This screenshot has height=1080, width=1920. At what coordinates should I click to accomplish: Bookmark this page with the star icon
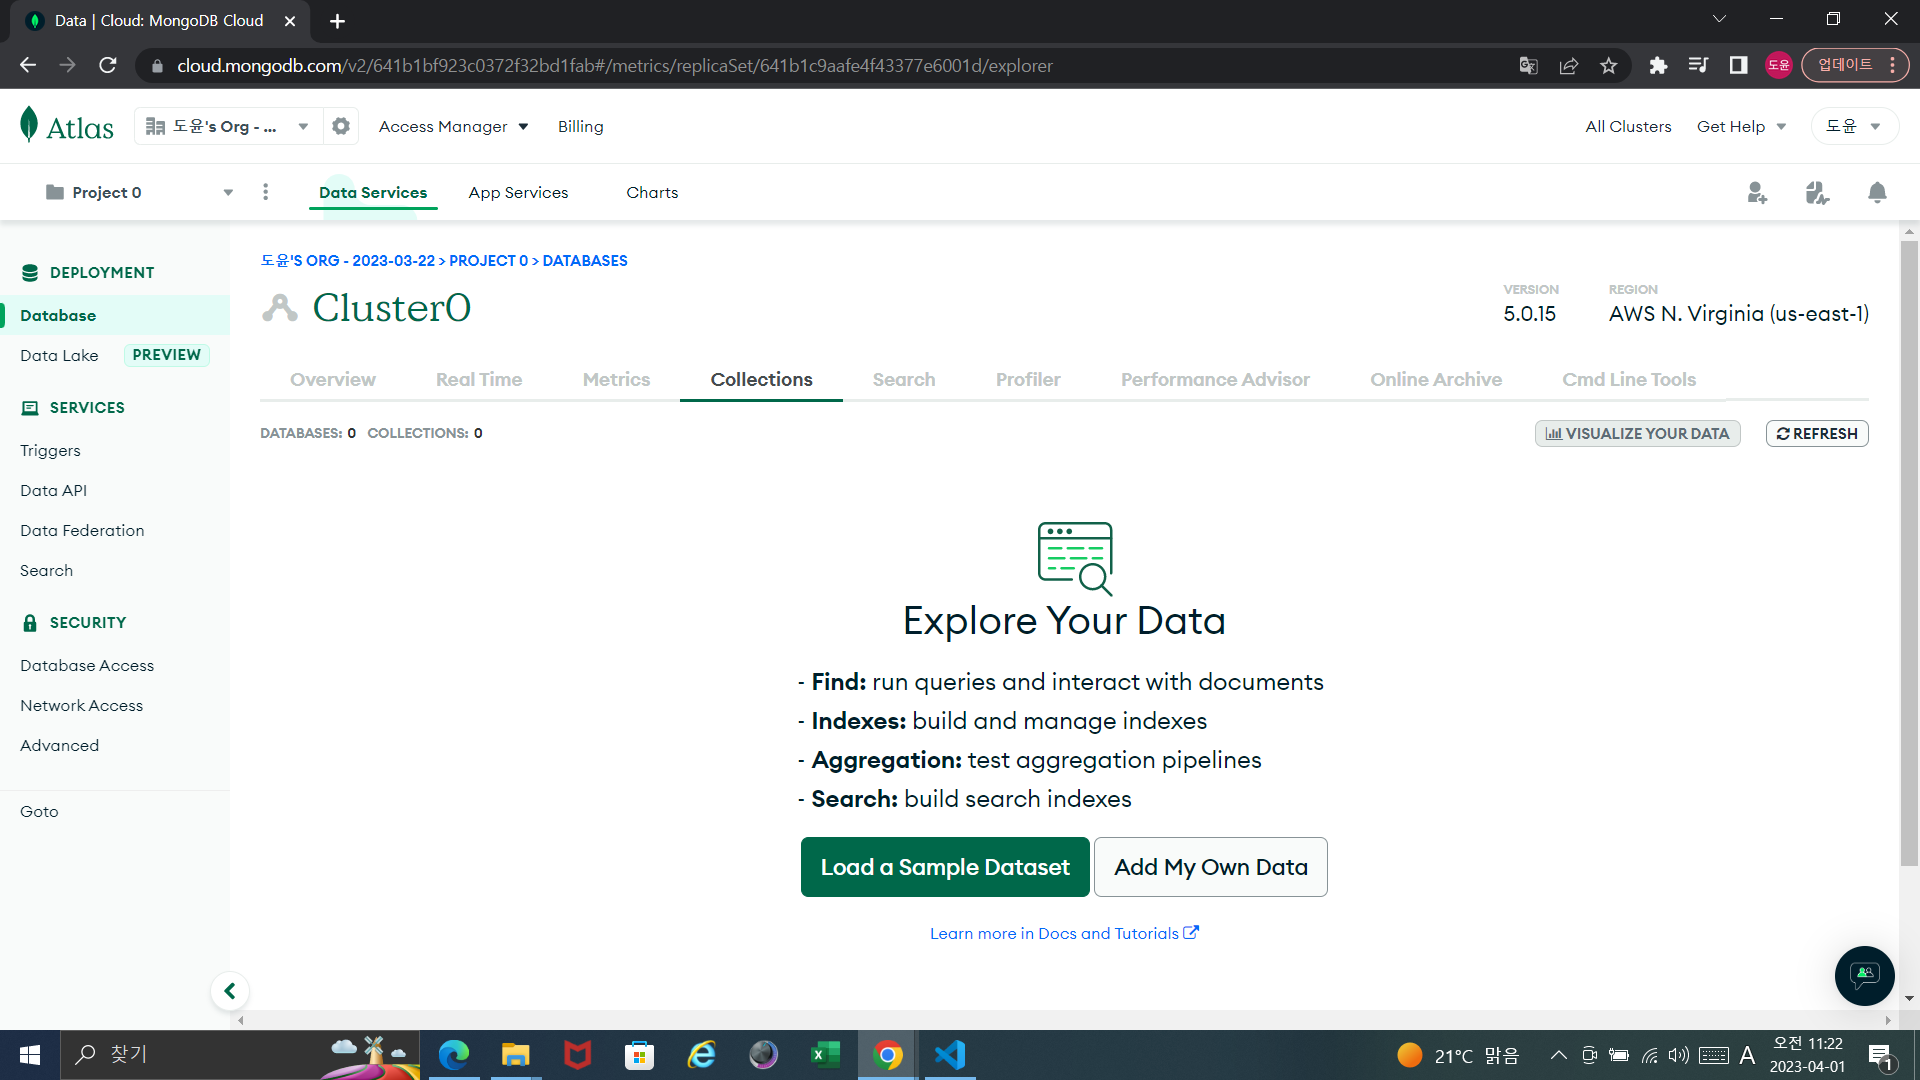click(1608, 66)
